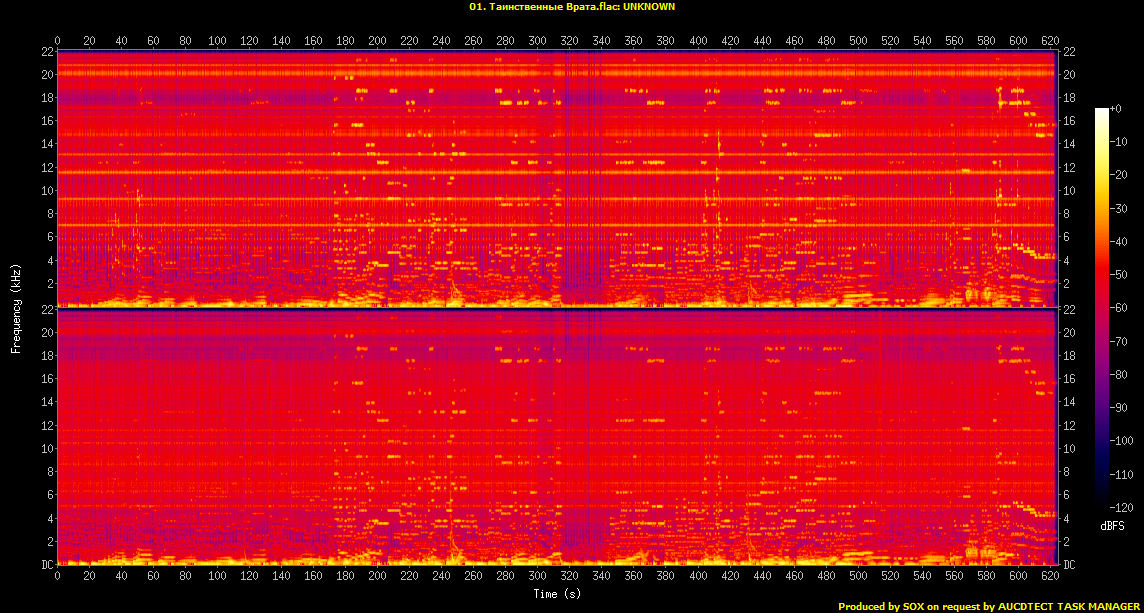Click the white top of the dBFS color bar
The image size is (1144, 613).
[1101, 111]
